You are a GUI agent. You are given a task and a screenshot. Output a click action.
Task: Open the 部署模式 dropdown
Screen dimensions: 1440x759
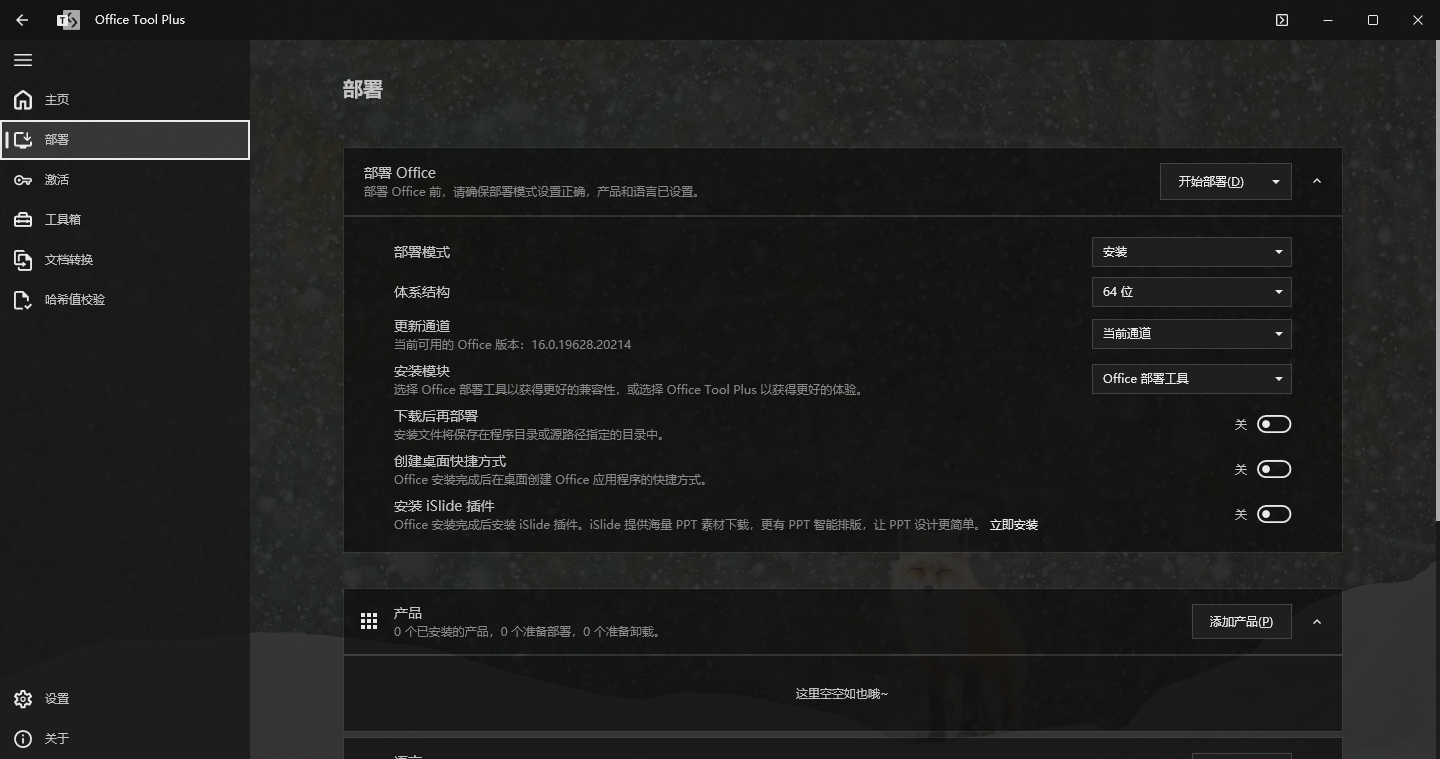tap(1191, 252)
